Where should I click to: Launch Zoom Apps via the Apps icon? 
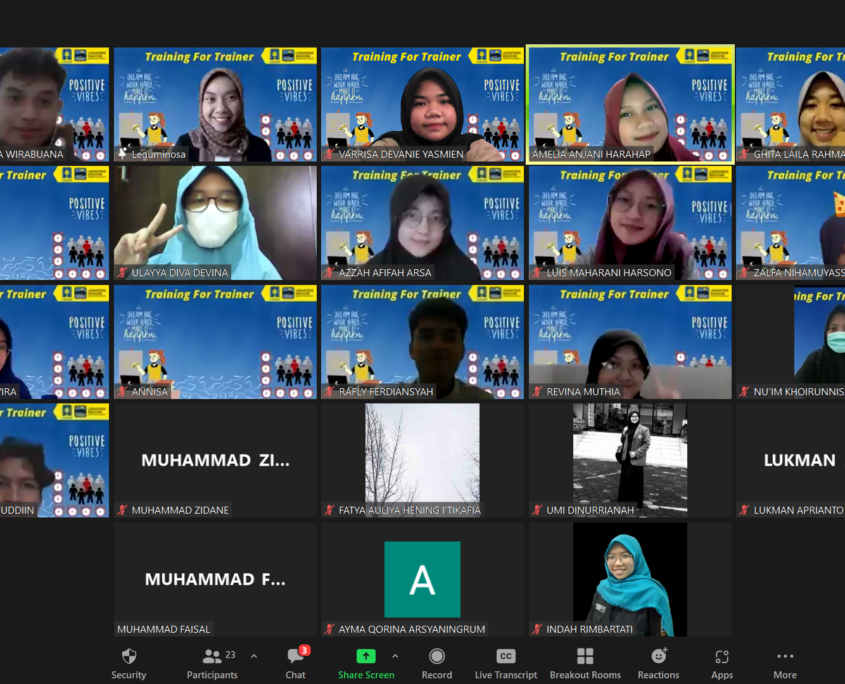(x=721, y=660)
